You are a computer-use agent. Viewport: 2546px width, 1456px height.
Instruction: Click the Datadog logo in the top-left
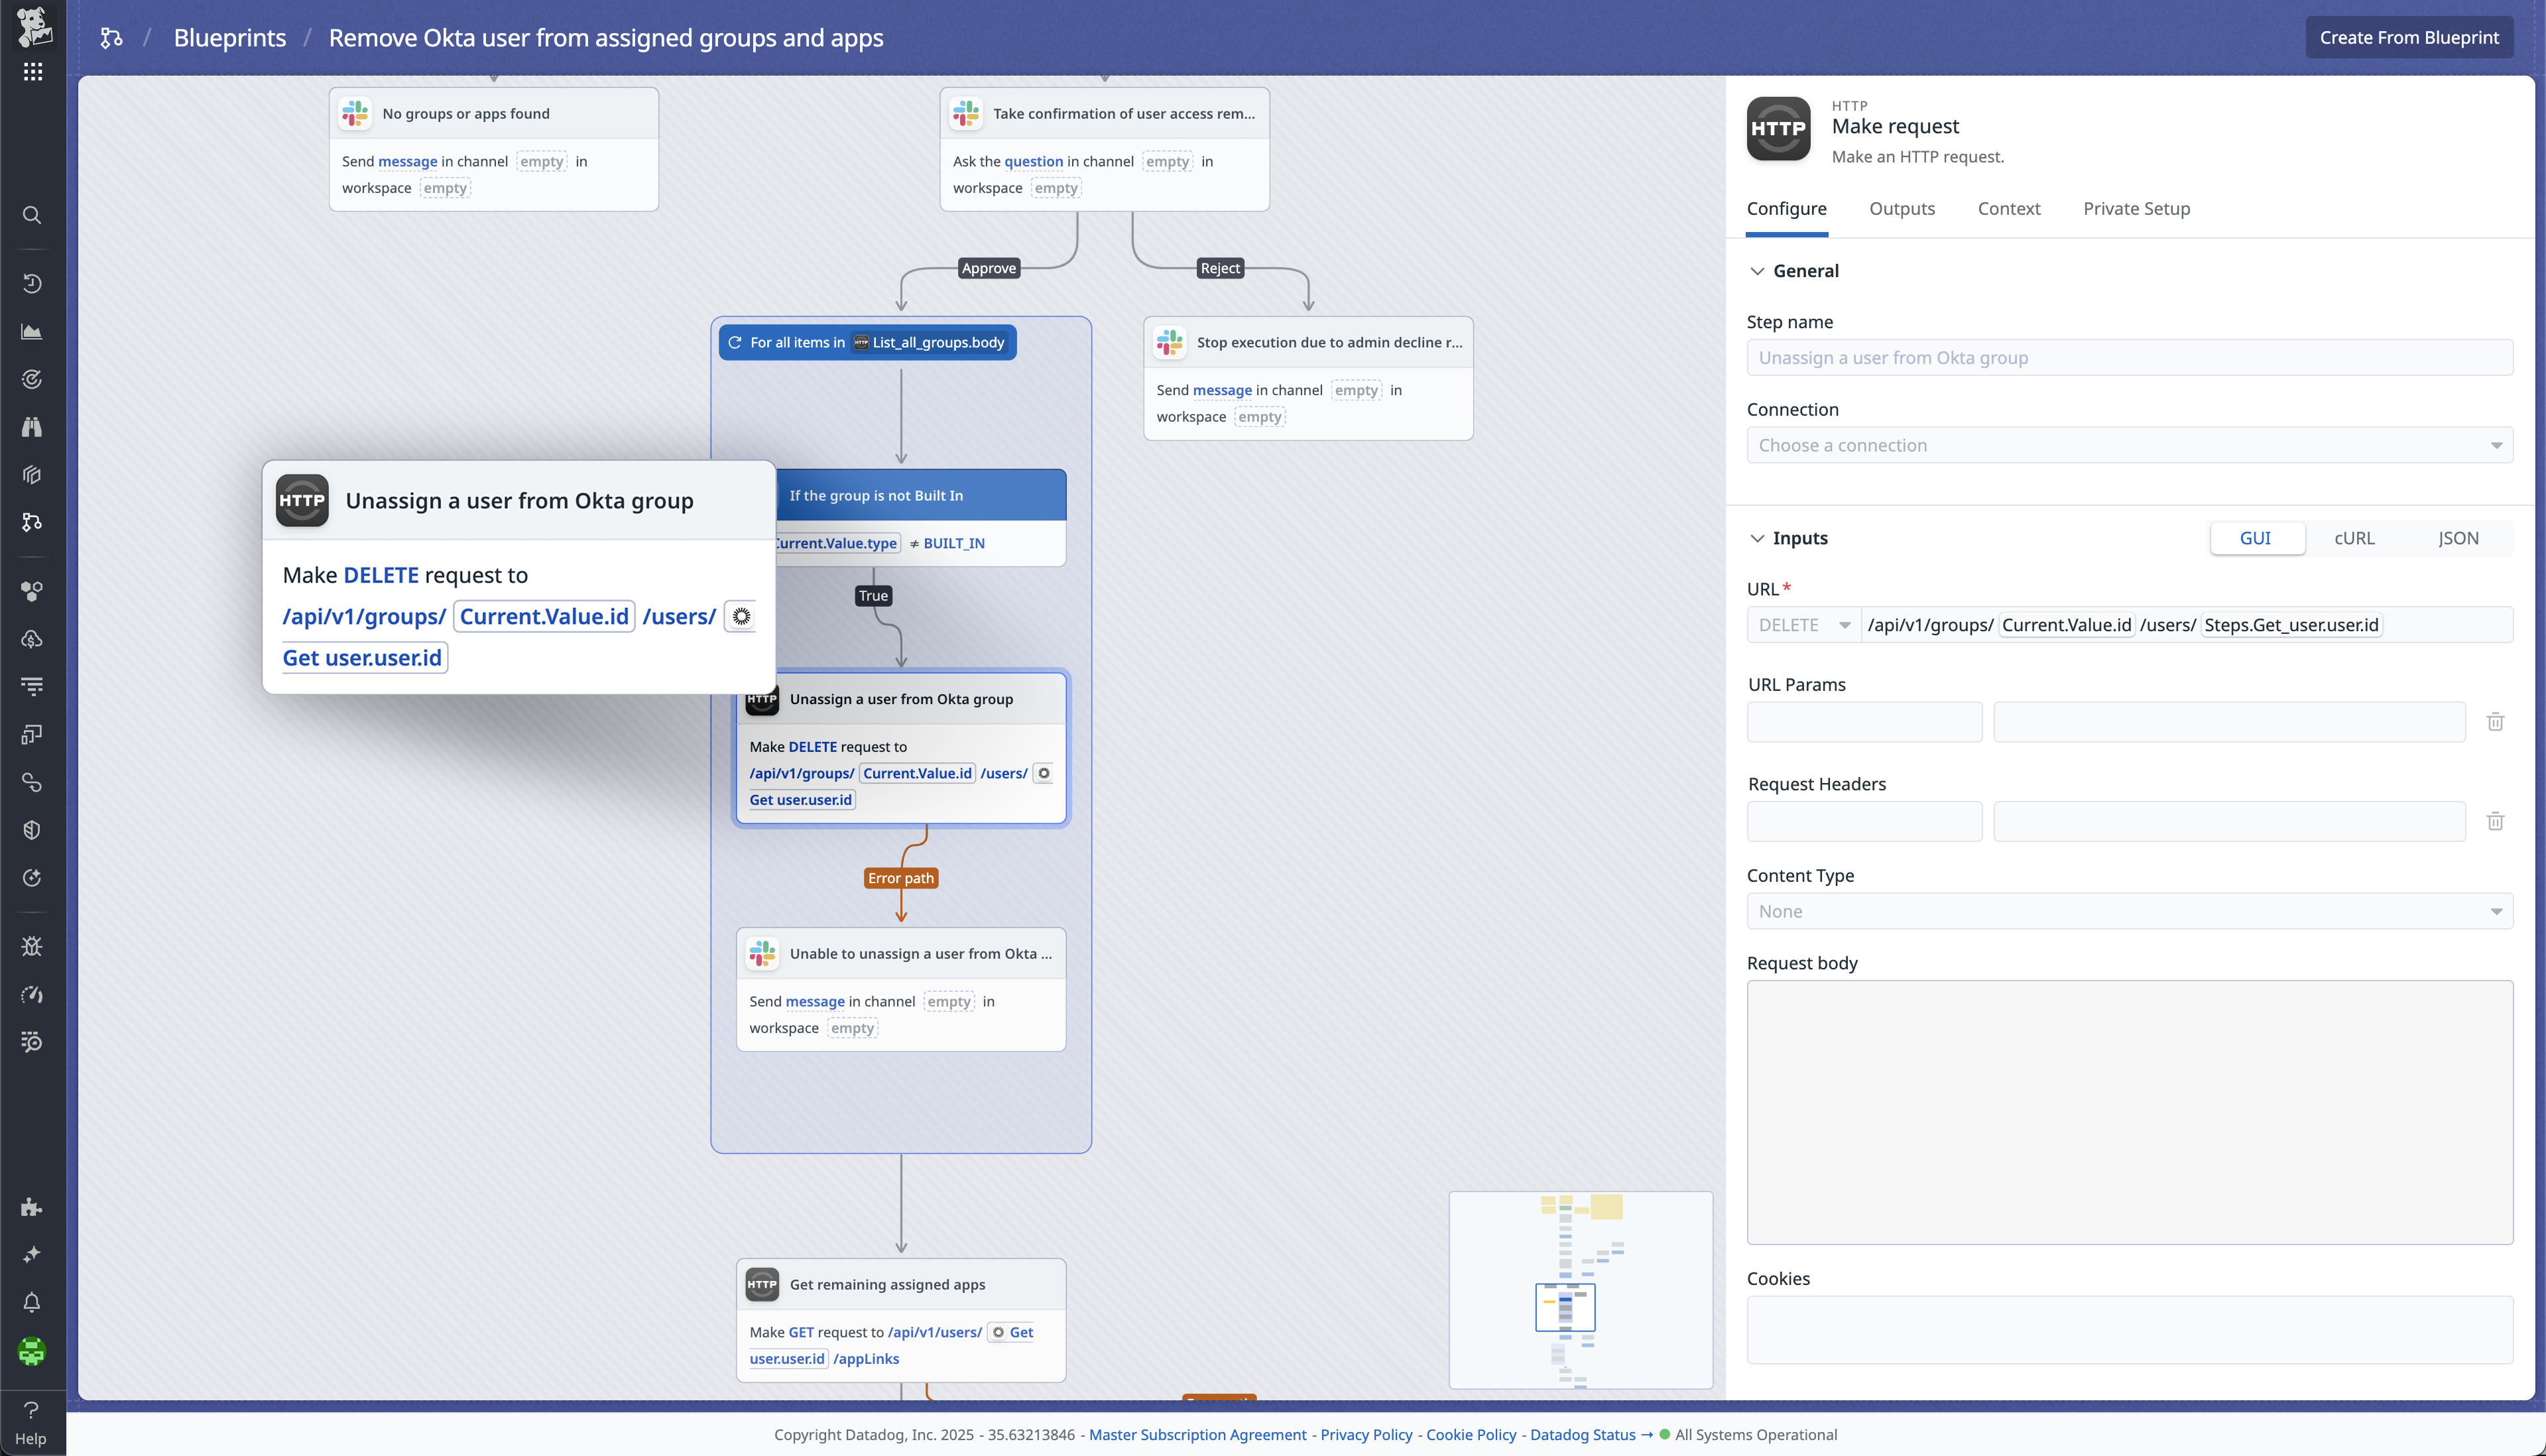point(33,27)
